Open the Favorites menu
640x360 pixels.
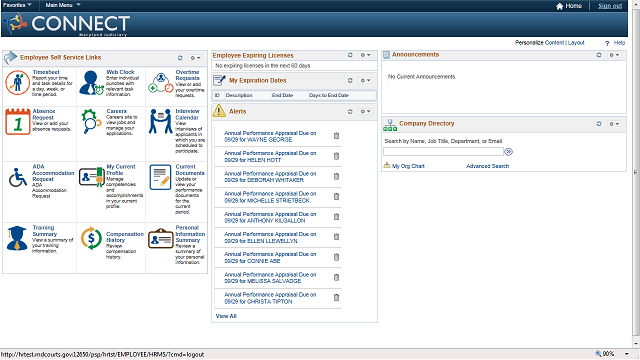[x=17, y=5]
